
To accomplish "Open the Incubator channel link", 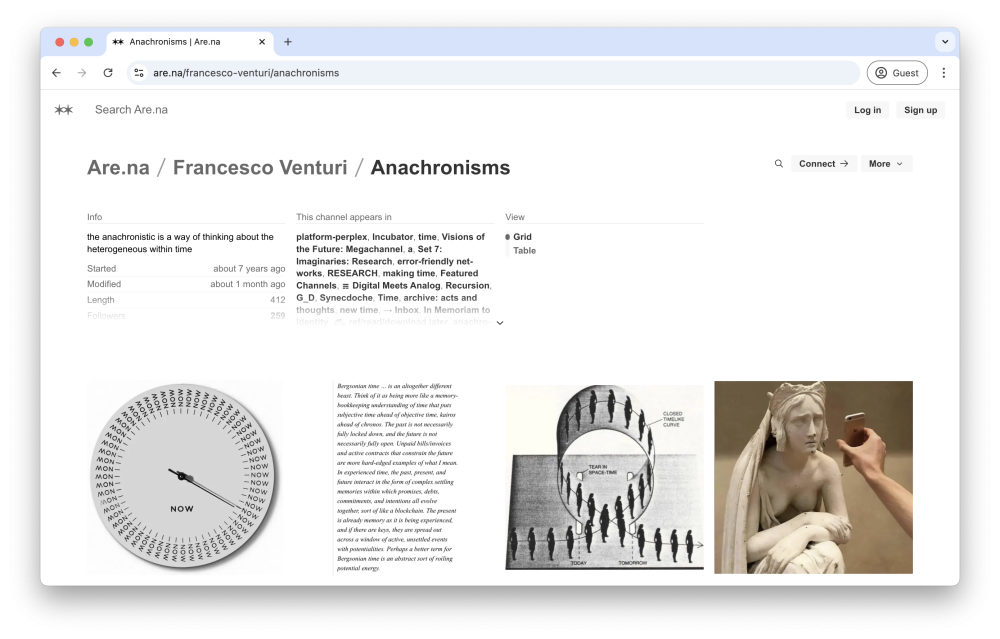I will tap(392, 237).
